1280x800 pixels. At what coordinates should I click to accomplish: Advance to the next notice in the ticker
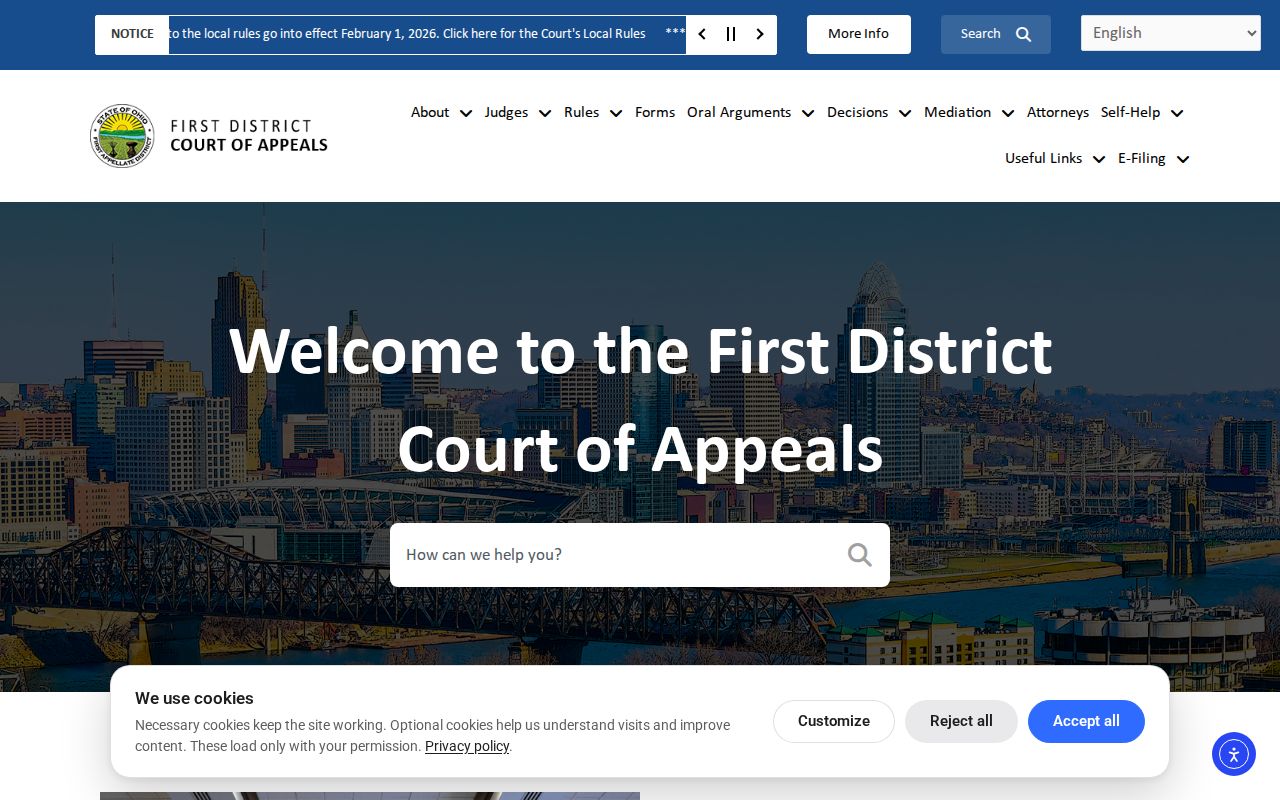pyautogui.click(x=760, y=34)
